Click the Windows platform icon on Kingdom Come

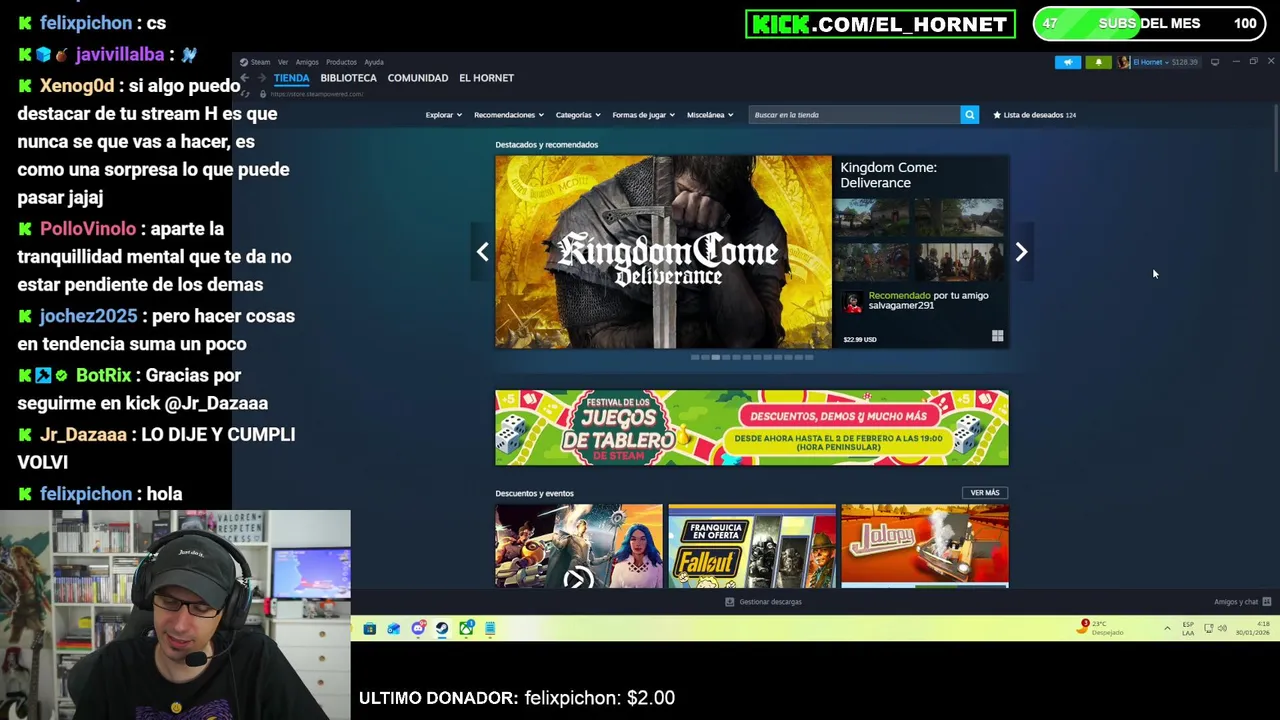[997, 337]
